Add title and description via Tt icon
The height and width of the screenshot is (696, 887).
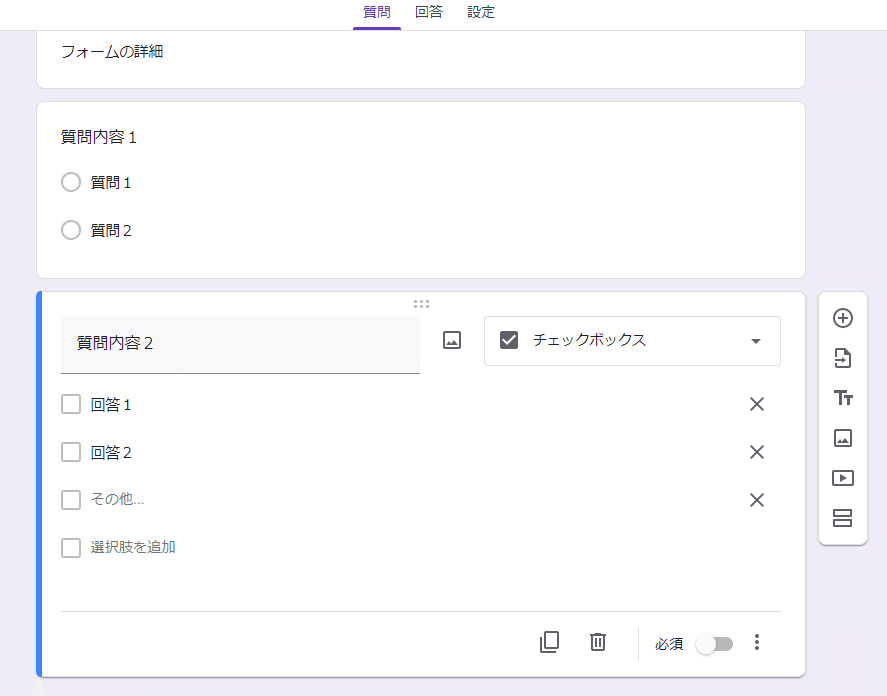[842, 398]
